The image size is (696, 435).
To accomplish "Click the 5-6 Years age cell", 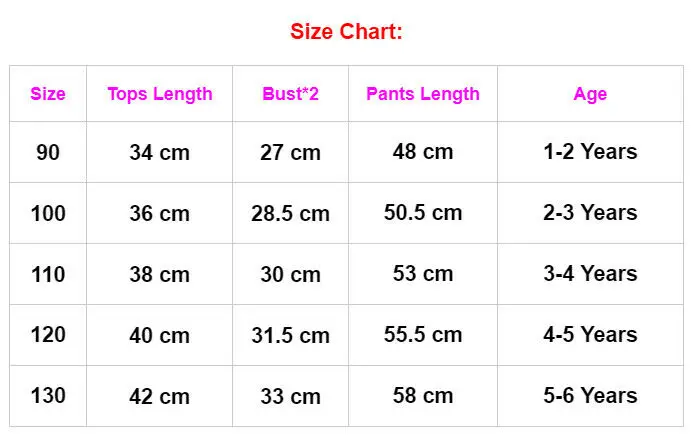I will pos(590,395).
